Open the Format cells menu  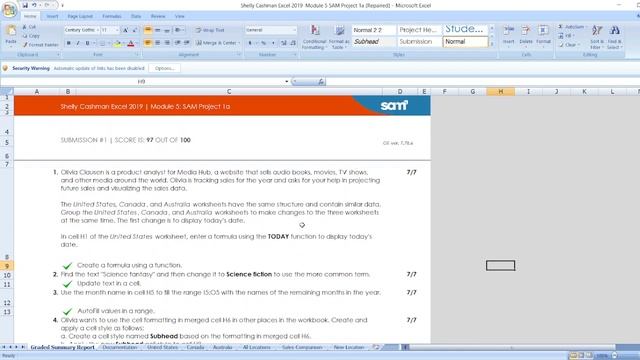pos(543,36)
